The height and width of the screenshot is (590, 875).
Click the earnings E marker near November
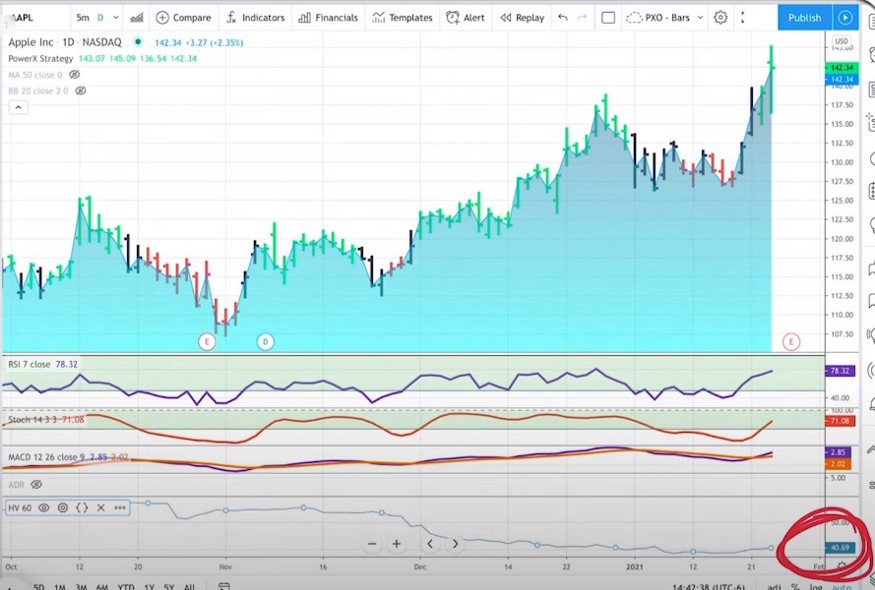click(x=207, y=342)
